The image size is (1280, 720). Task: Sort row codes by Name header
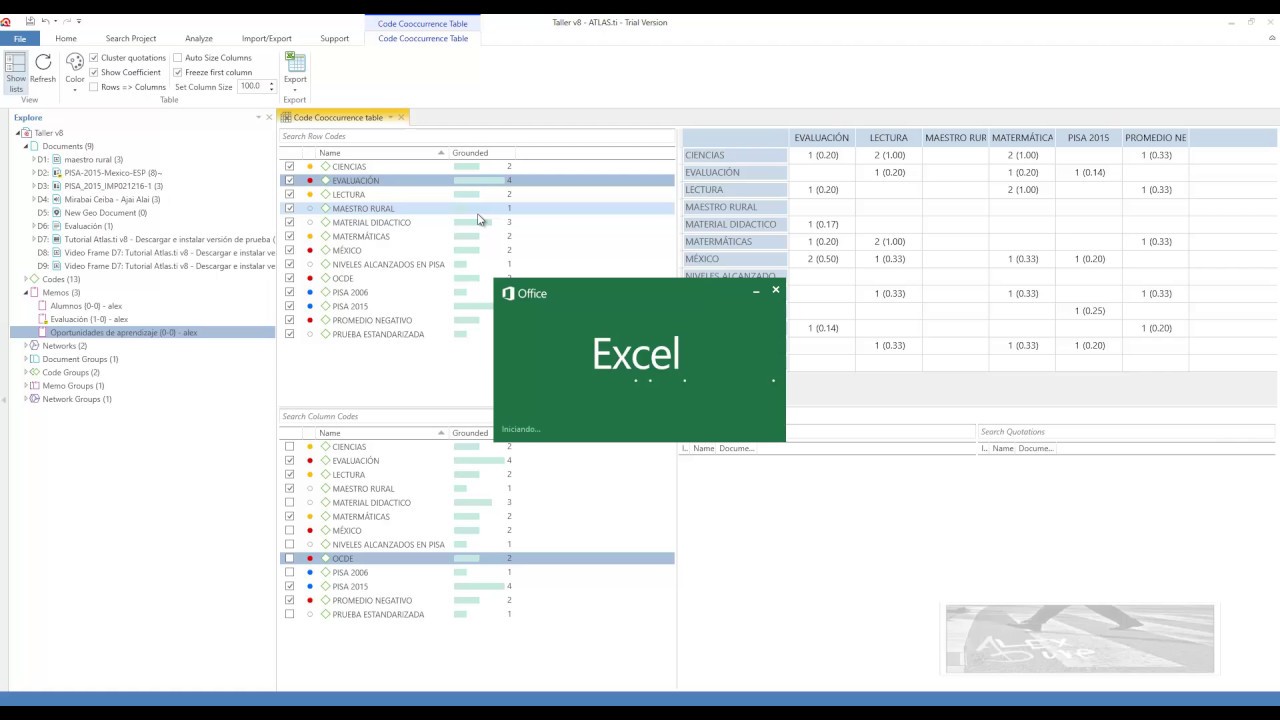tap(382, 153)
